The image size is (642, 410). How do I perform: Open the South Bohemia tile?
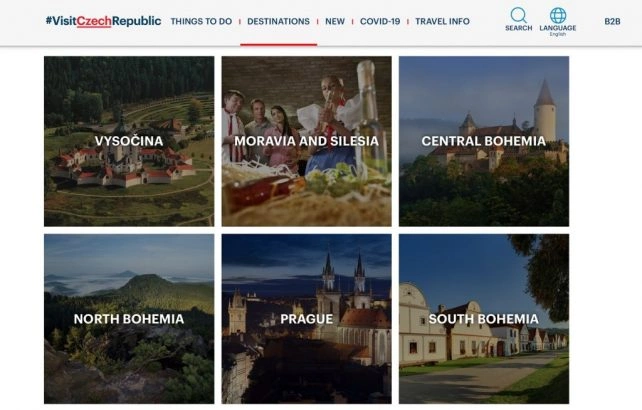point(484,319)
